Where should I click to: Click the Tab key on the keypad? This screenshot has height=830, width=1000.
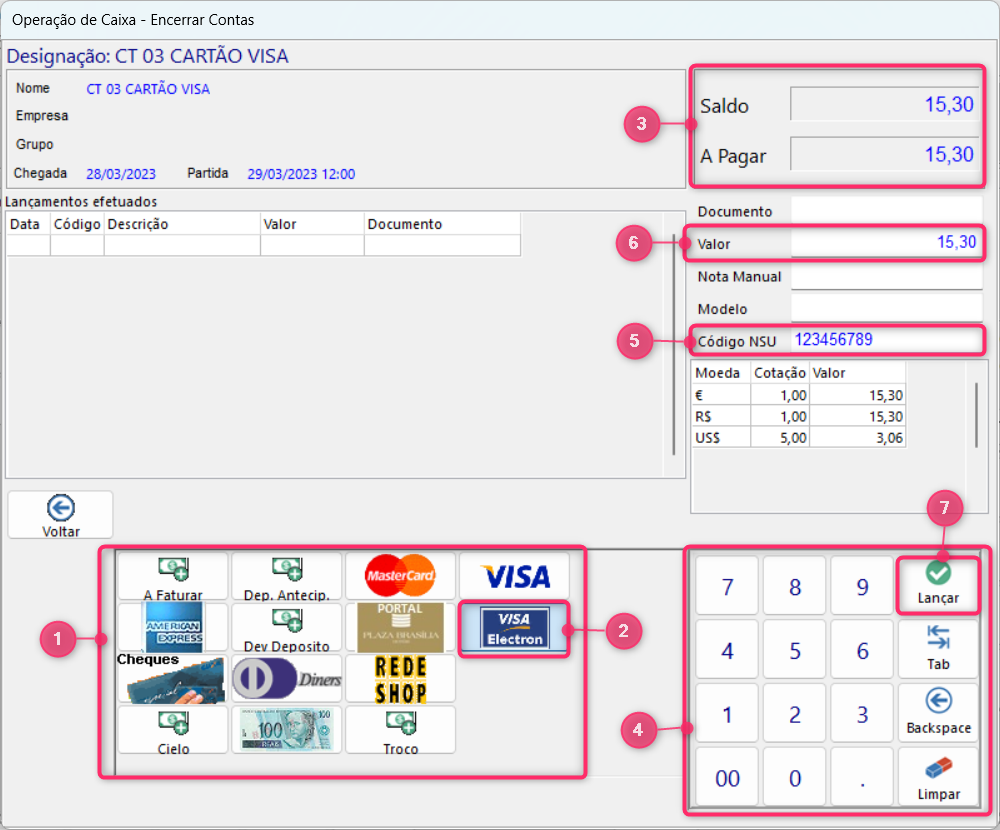point(938,649)
